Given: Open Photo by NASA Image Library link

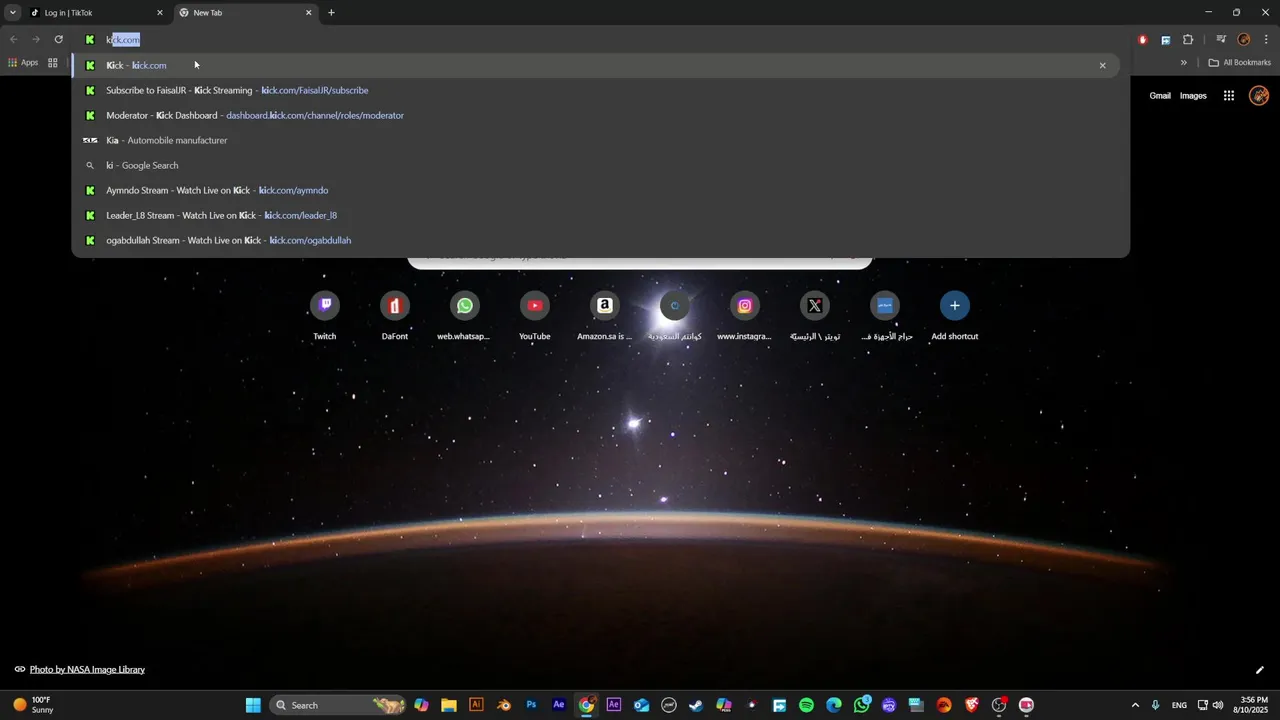Looking at the screenshot, I should click(87, 669).
